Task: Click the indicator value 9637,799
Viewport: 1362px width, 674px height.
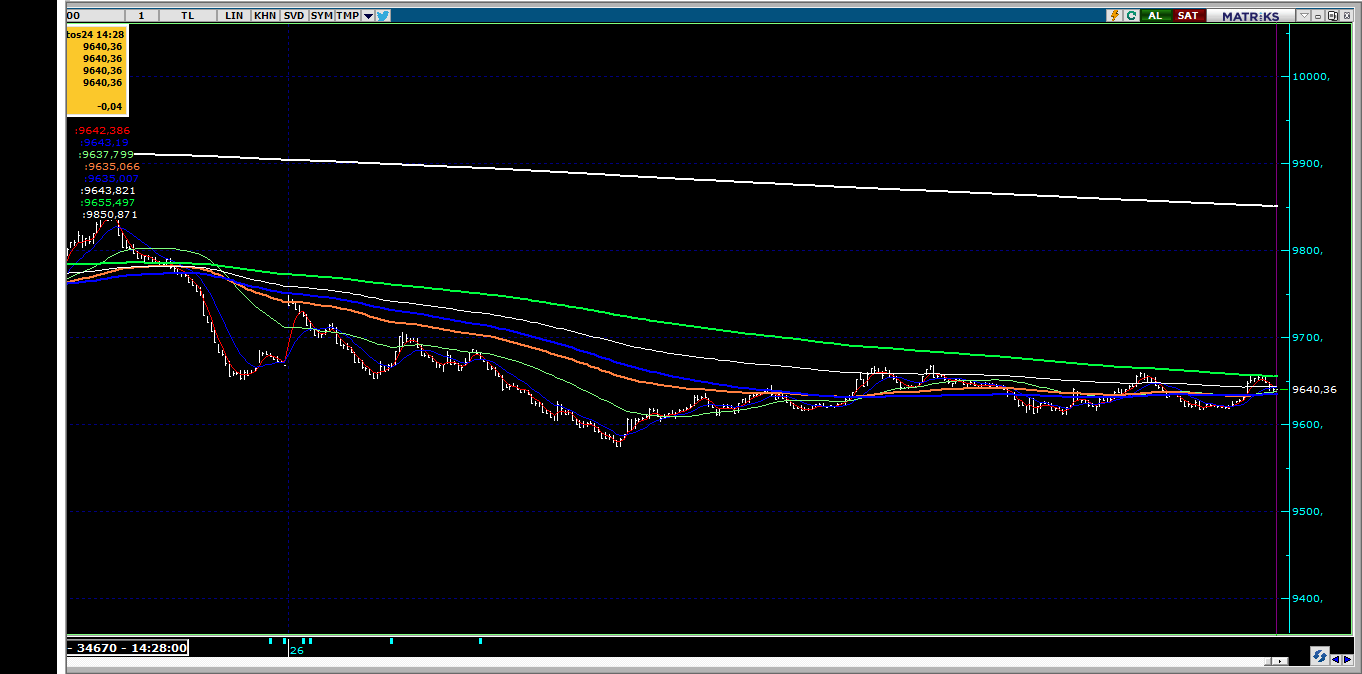Action: click(x=106, y=155)
